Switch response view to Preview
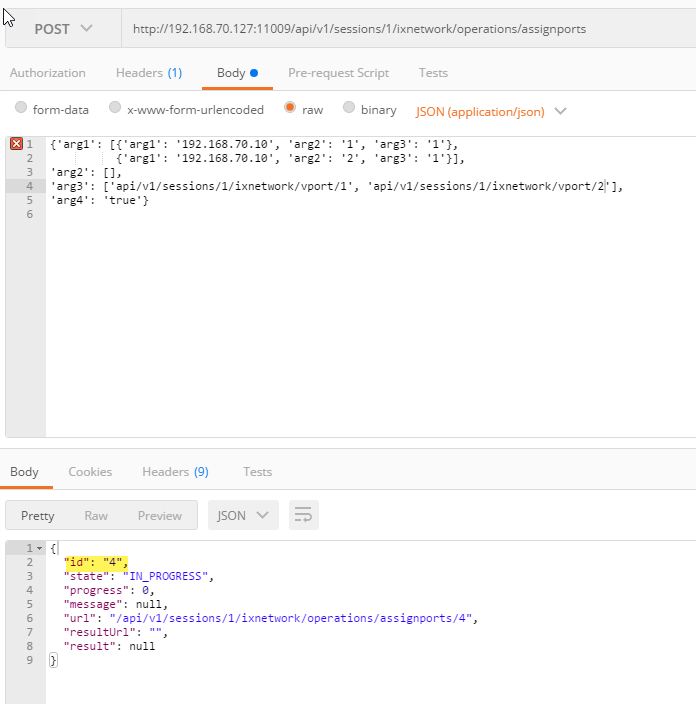This screenshot has height=704, width=696. (x=160, y=516)
